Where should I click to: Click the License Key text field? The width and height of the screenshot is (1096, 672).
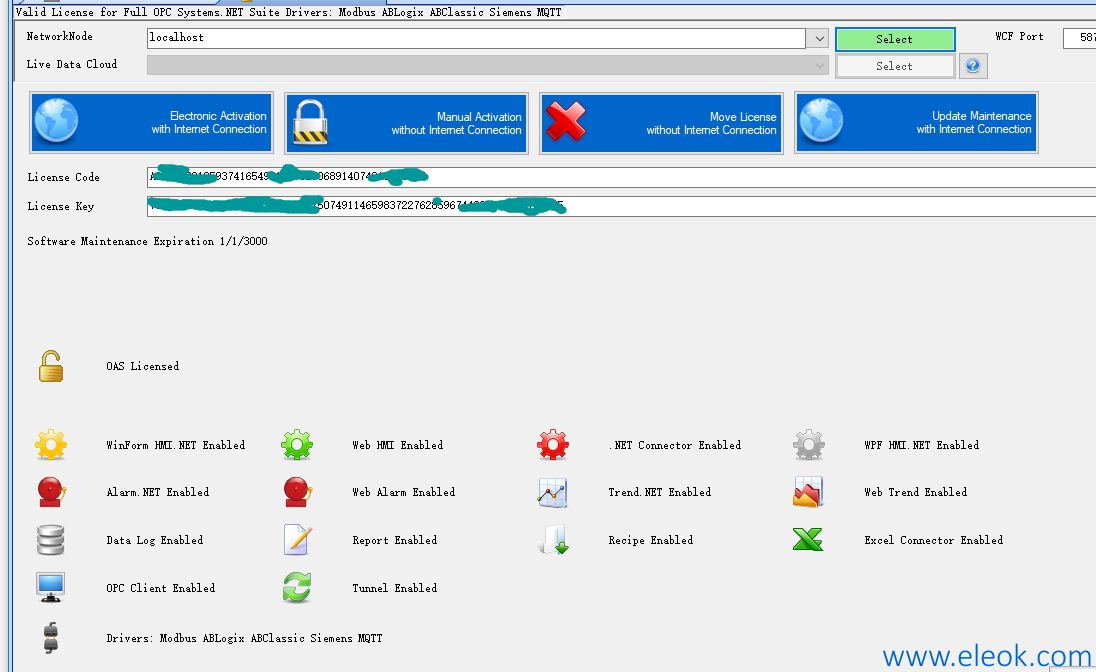[621, 206]
